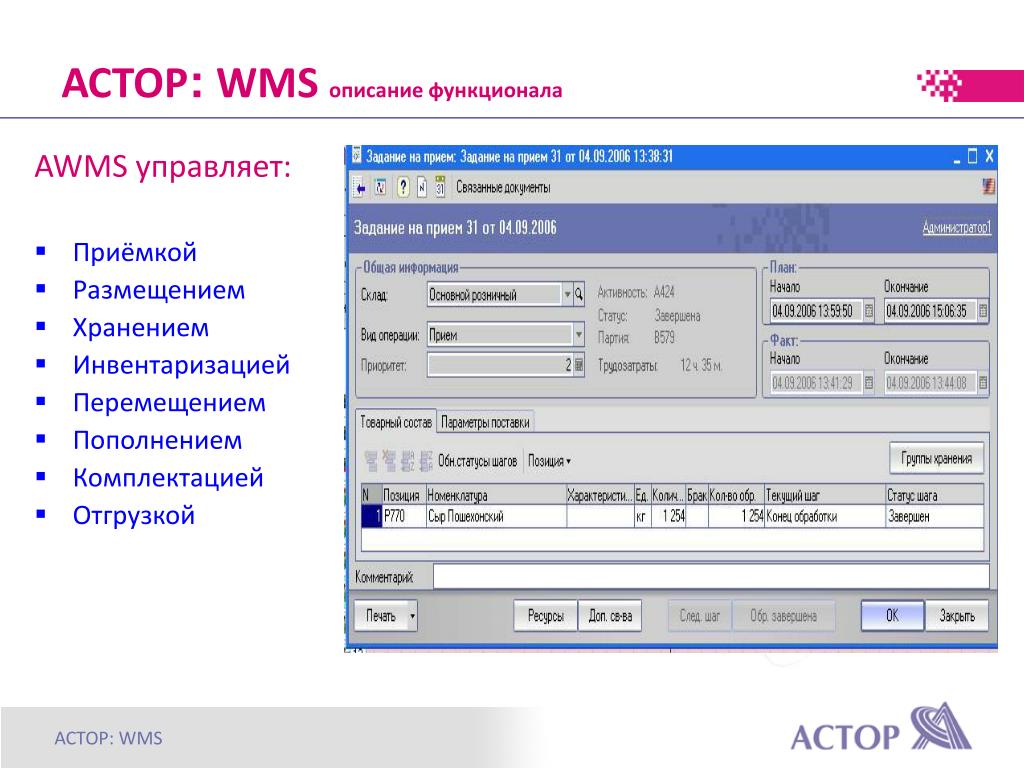1024x768 pixels.
Task: Click the toolbar icon right of the back arrow
Action: (x=381, y=188)
